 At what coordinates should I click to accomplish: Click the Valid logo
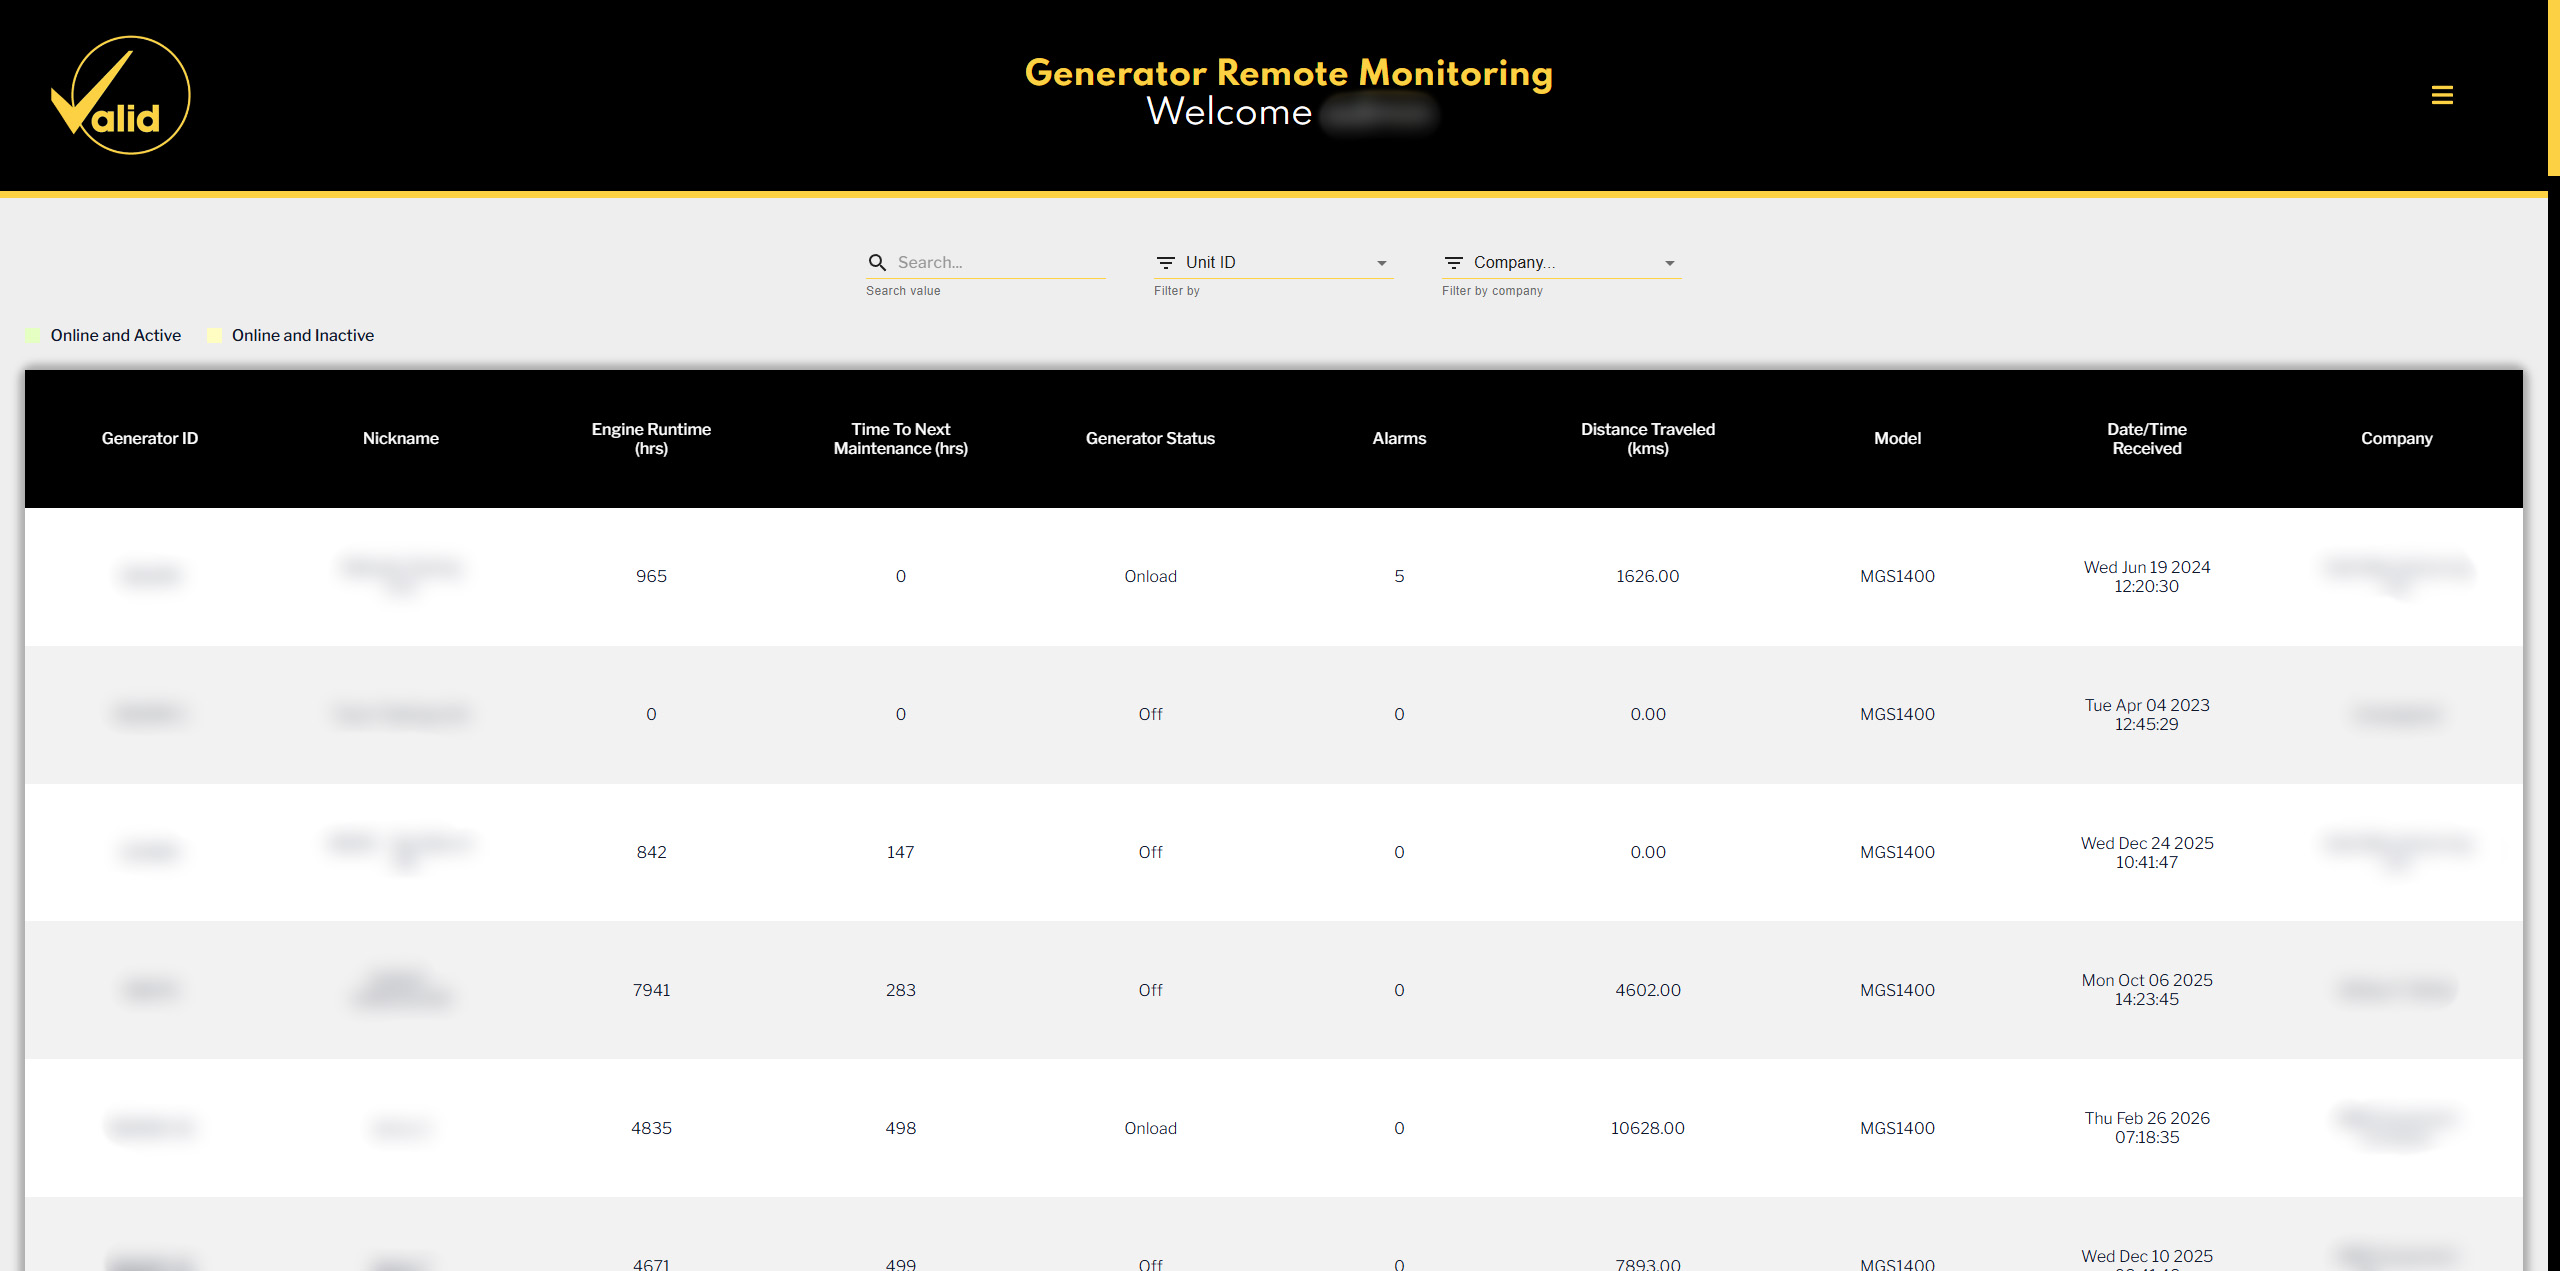pyautogui.click(x=120, y=95)
